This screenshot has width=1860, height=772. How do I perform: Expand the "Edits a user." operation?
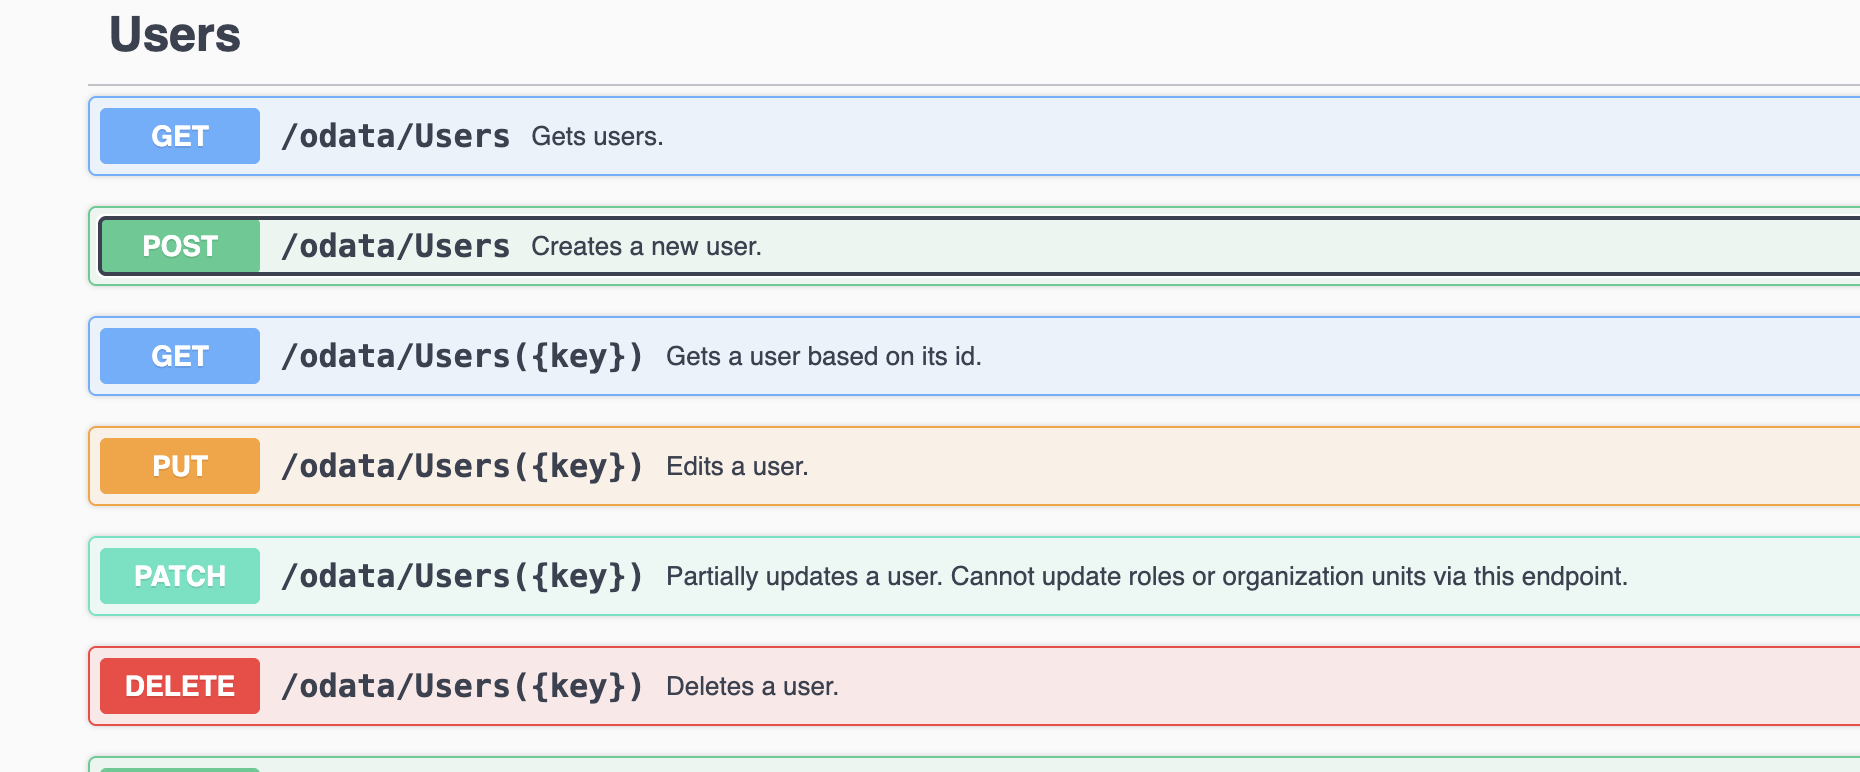pyautogui.click(x=737, y=467)
